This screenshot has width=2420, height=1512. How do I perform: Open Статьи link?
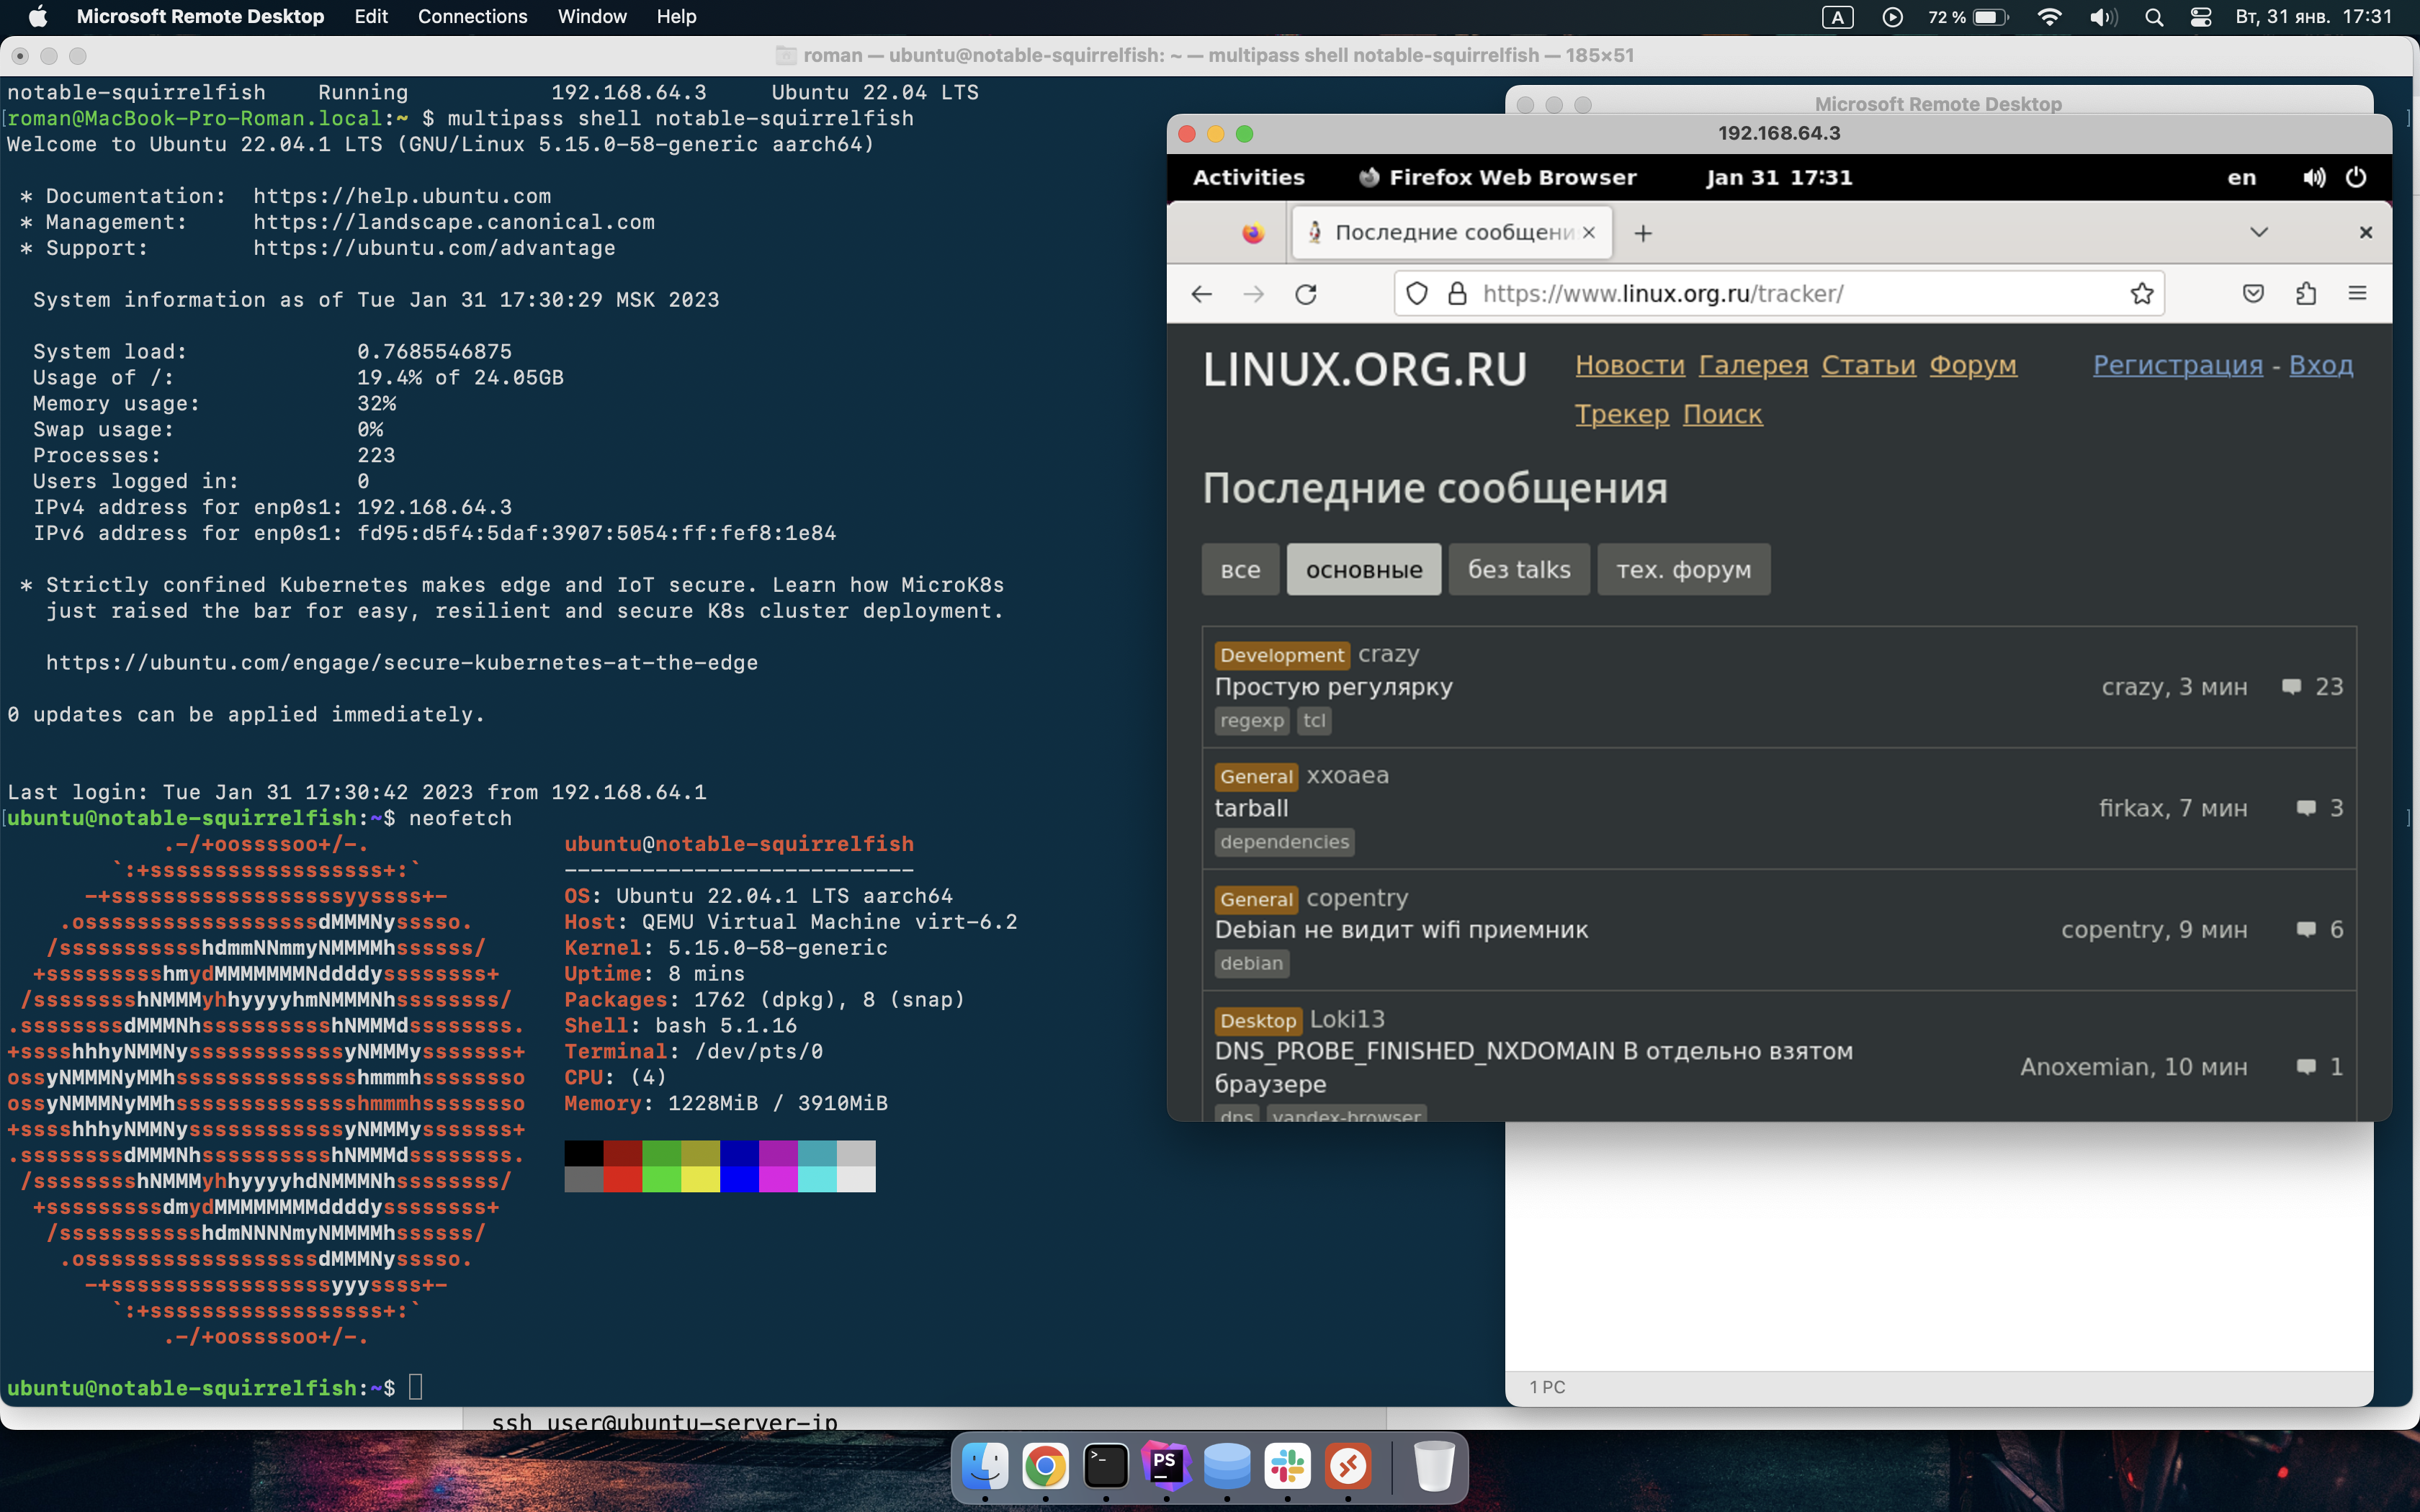(x=1868, y=365)
